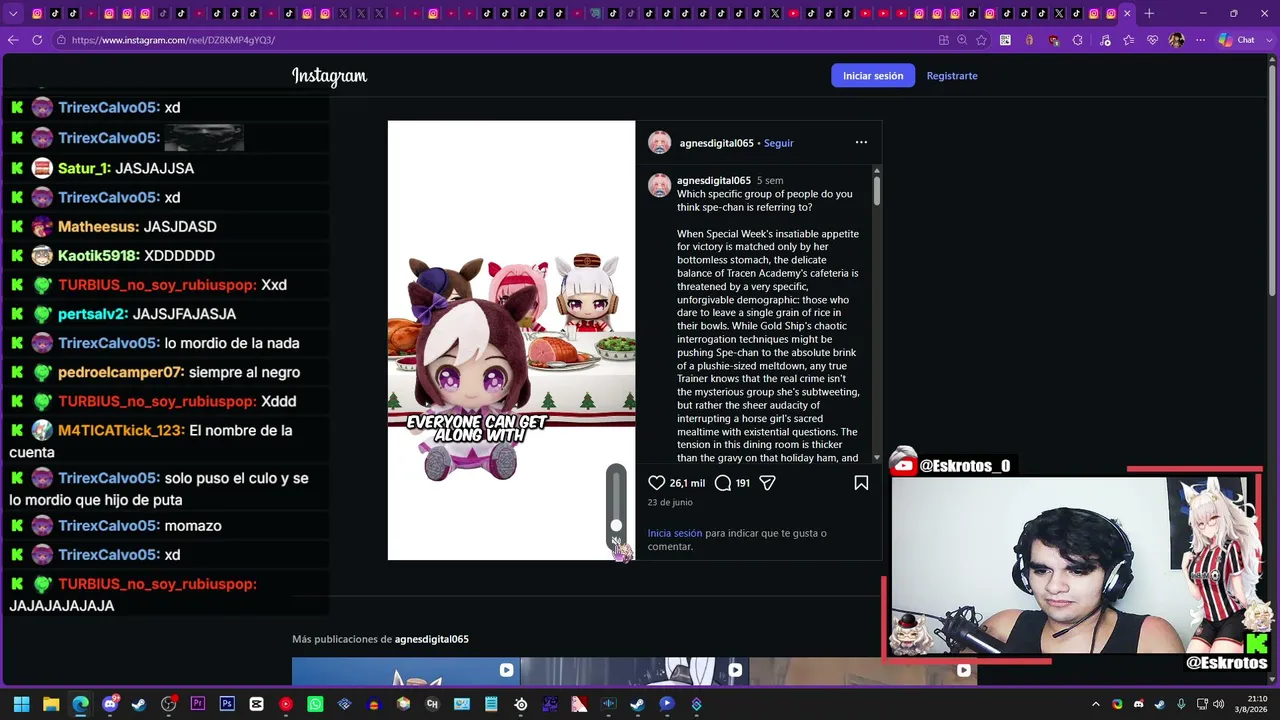The width and height of the screenshot is (1280, 720).
Task: Show hidden system tray icons
Action: click(x=1096, y=704)
